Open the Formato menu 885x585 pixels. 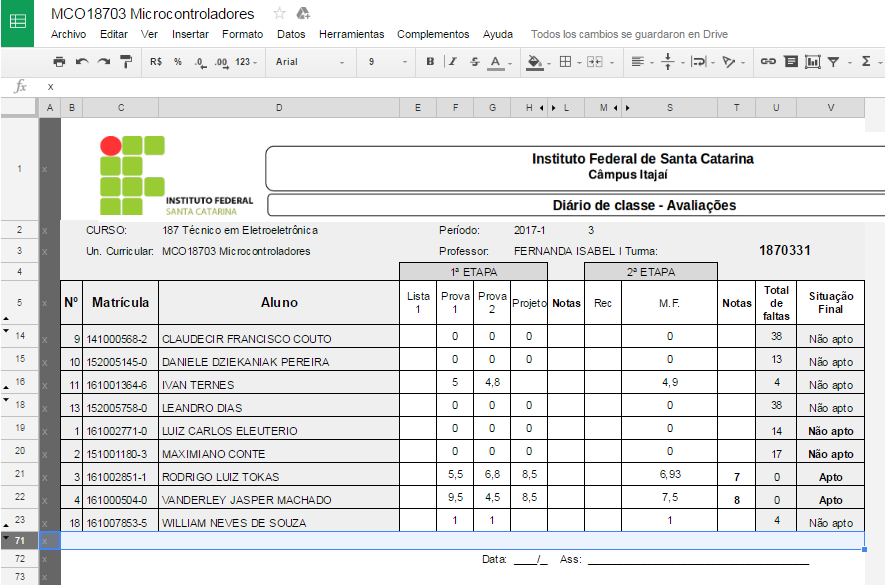point(242,34)
